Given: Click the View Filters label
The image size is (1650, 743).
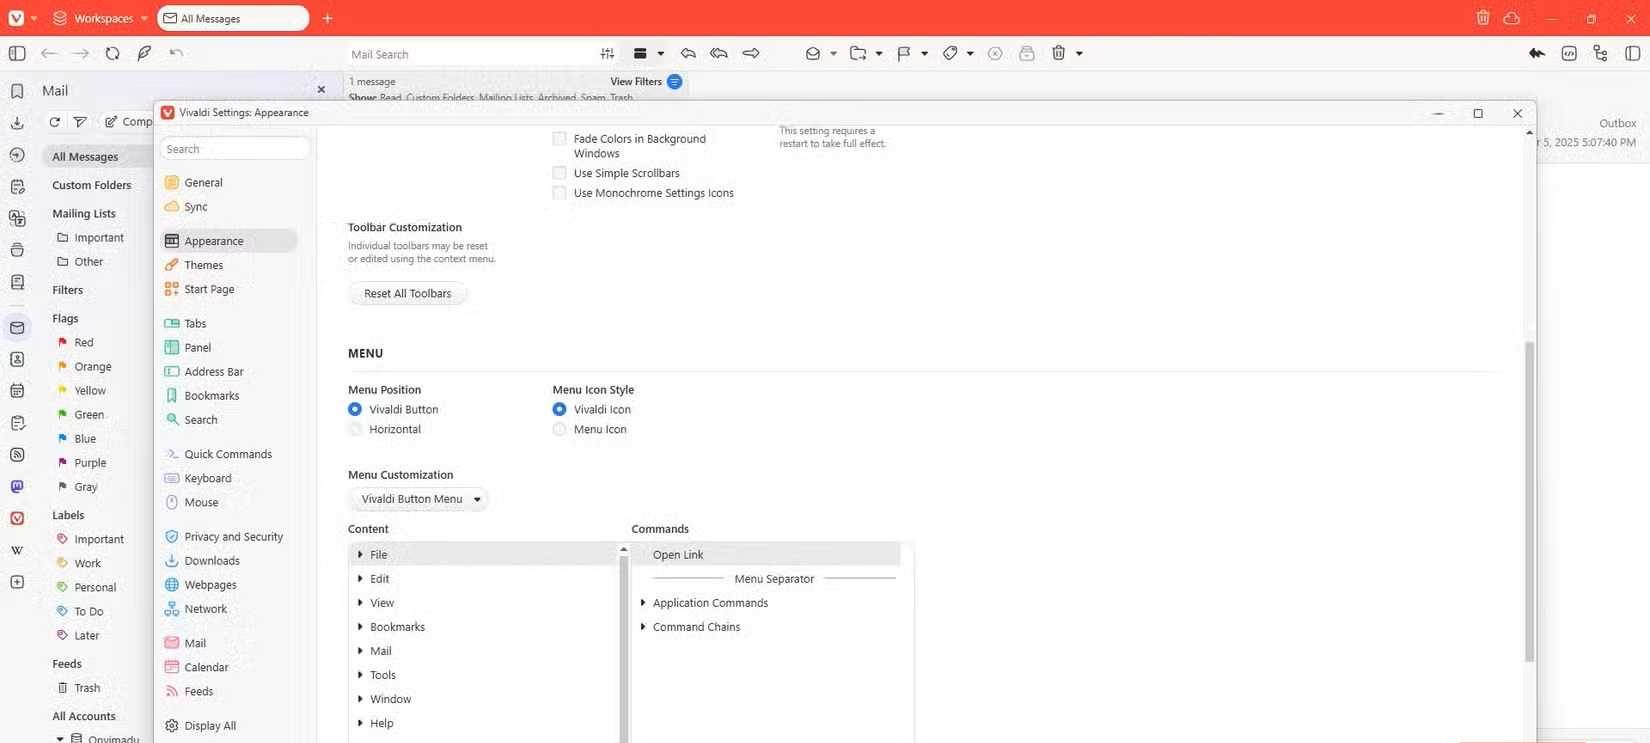Looking at the screenshot, I should click(636, 82).
